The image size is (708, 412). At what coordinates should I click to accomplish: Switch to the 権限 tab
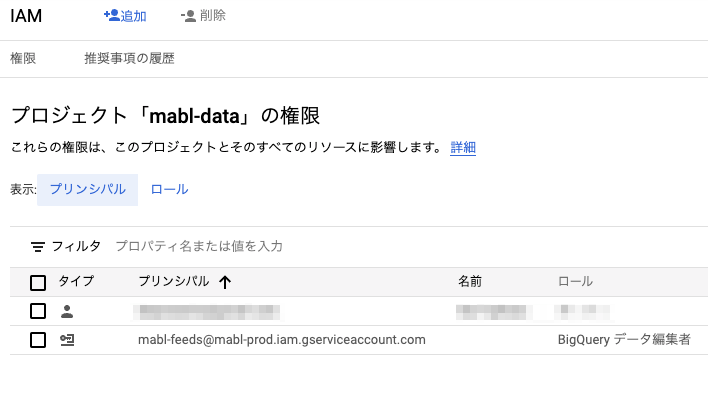[x=23, y=59]
